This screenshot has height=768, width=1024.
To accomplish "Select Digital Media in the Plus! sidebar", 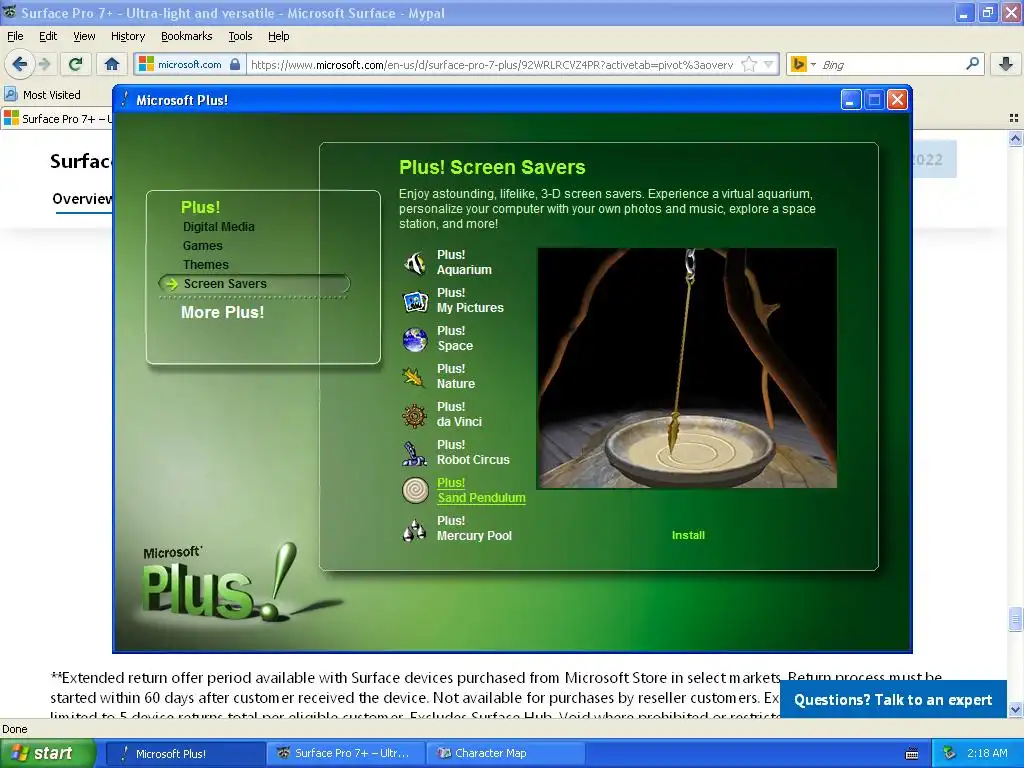I will (219, 227).
